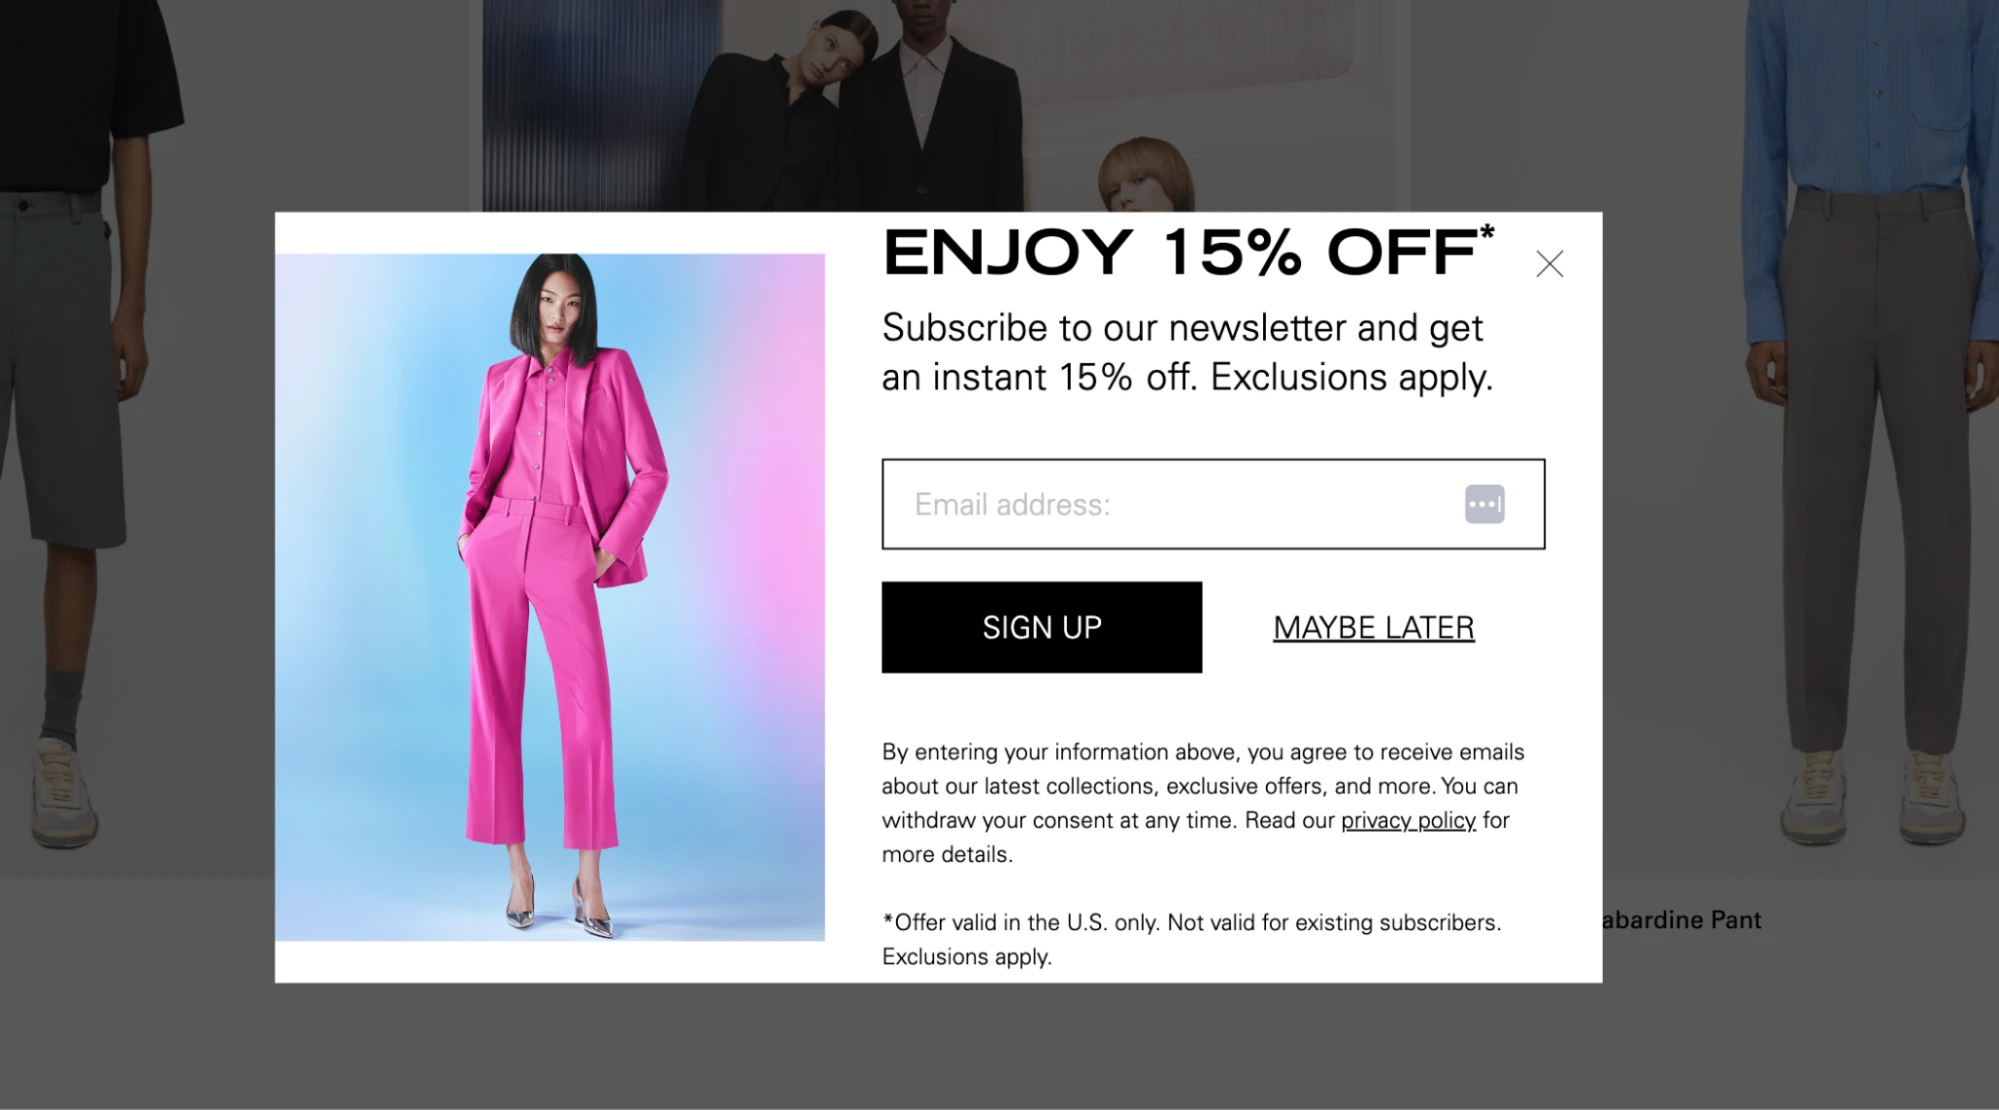
Task: Select the MAYBE LATER link
Action: point(1374,627)
